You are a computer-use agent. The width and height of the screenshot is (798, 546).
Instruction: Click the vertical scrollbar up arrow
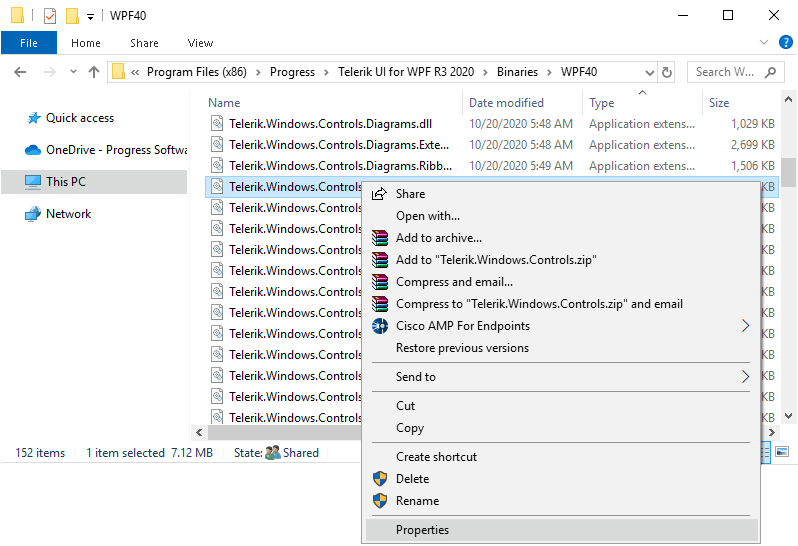click(788, 100)
